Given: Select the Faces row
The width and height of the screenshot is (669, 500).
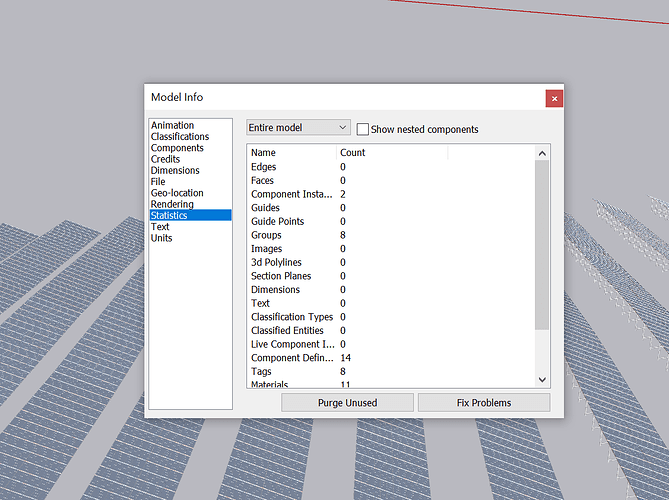Looking at the screenshot, I should pyautogui.click(x=391, y=180).
